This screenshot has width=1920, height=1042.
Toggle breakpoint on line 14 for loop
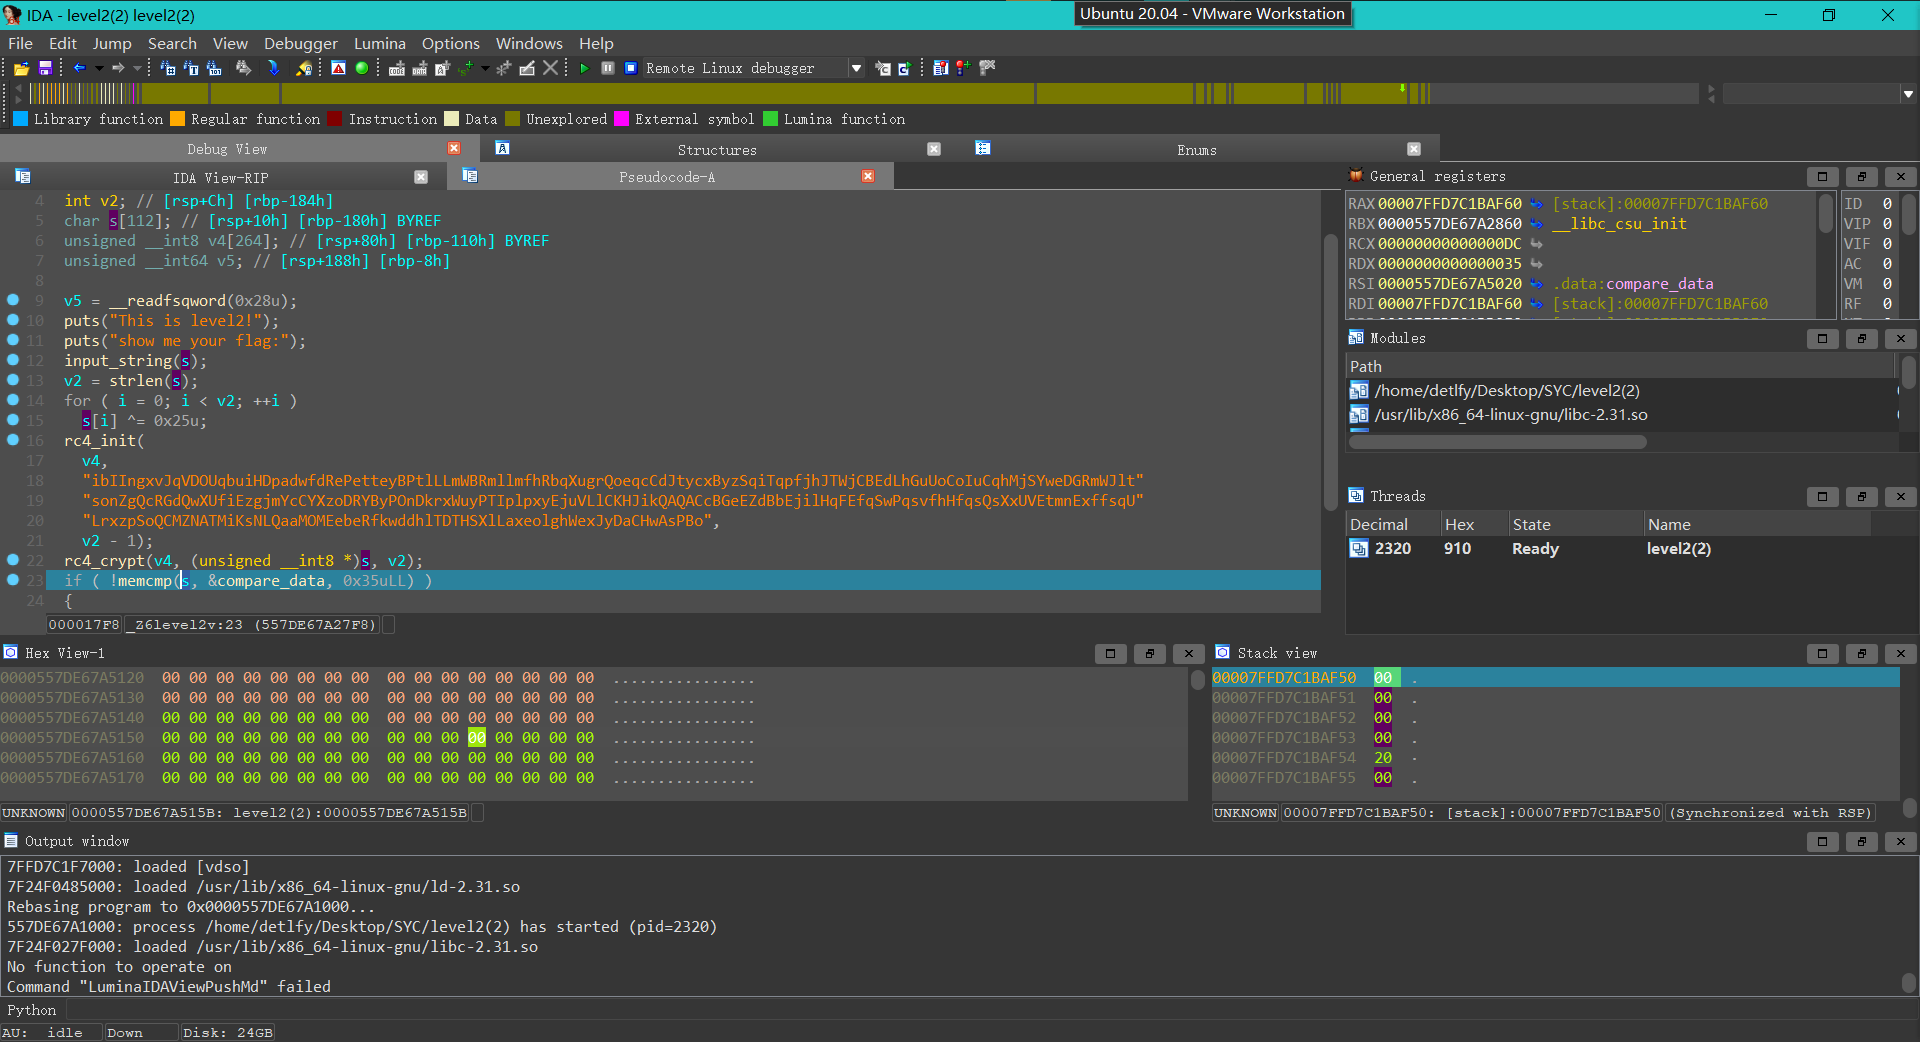pyautogui.click(x=13, y=400)
